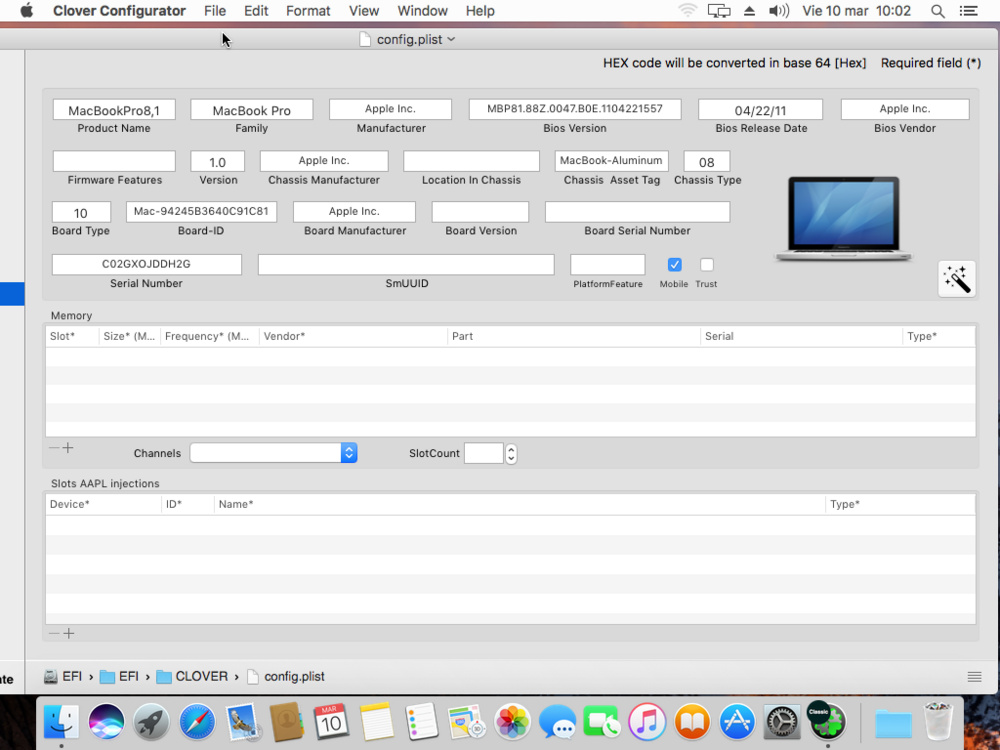The image size is (1000, 750).
Task: Open FaceTime icon in dock
Action: pyautogui.click(x=601, y=722)
